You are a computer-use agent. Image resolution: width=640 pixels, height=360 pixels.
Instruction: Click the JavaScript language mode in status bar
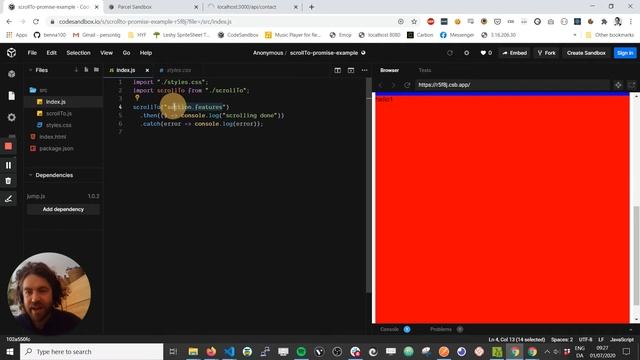[x=622, y=340]
